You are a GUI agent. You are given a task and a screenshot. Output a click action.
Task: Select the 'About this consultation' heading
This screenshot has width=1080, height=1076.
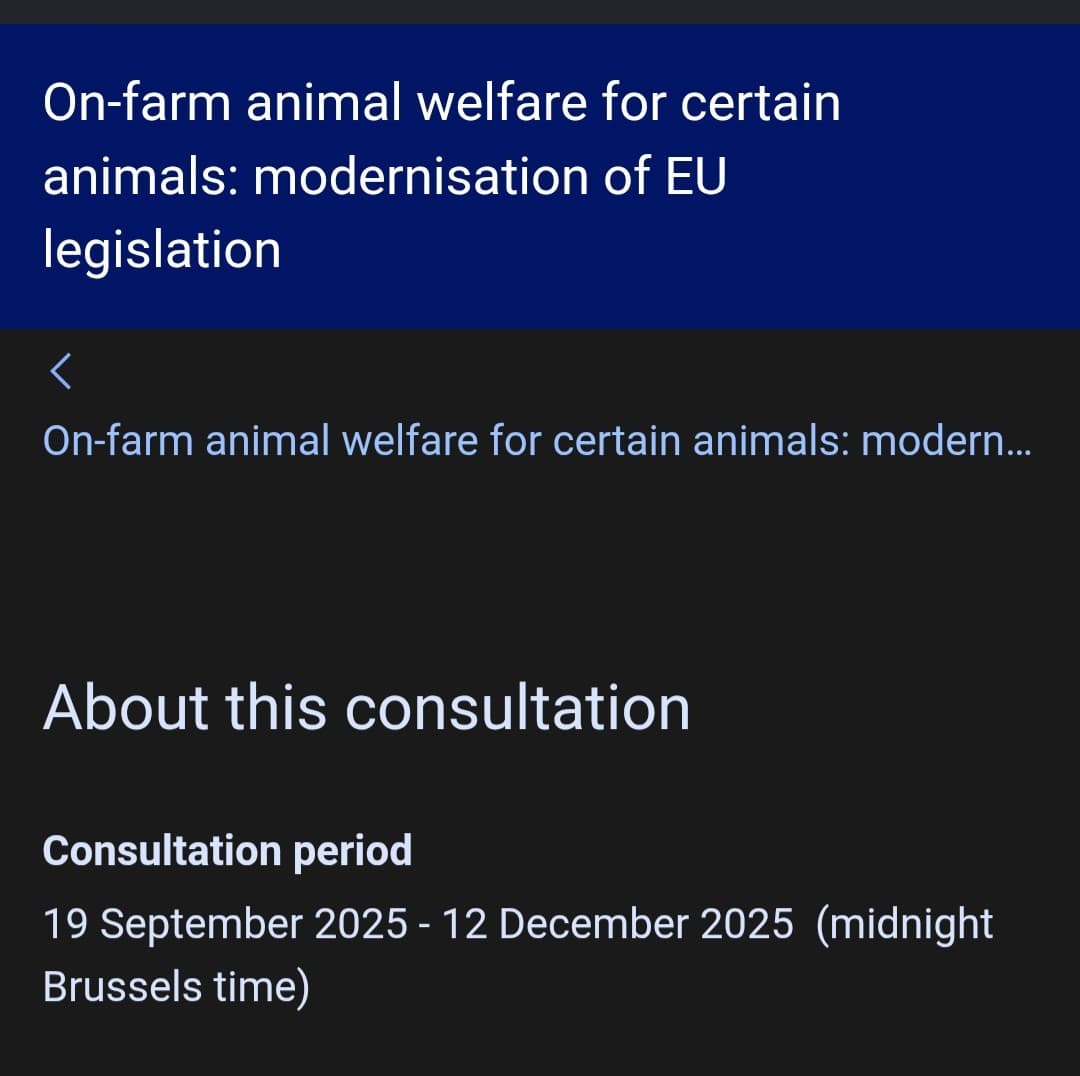(x=366, y=708)
